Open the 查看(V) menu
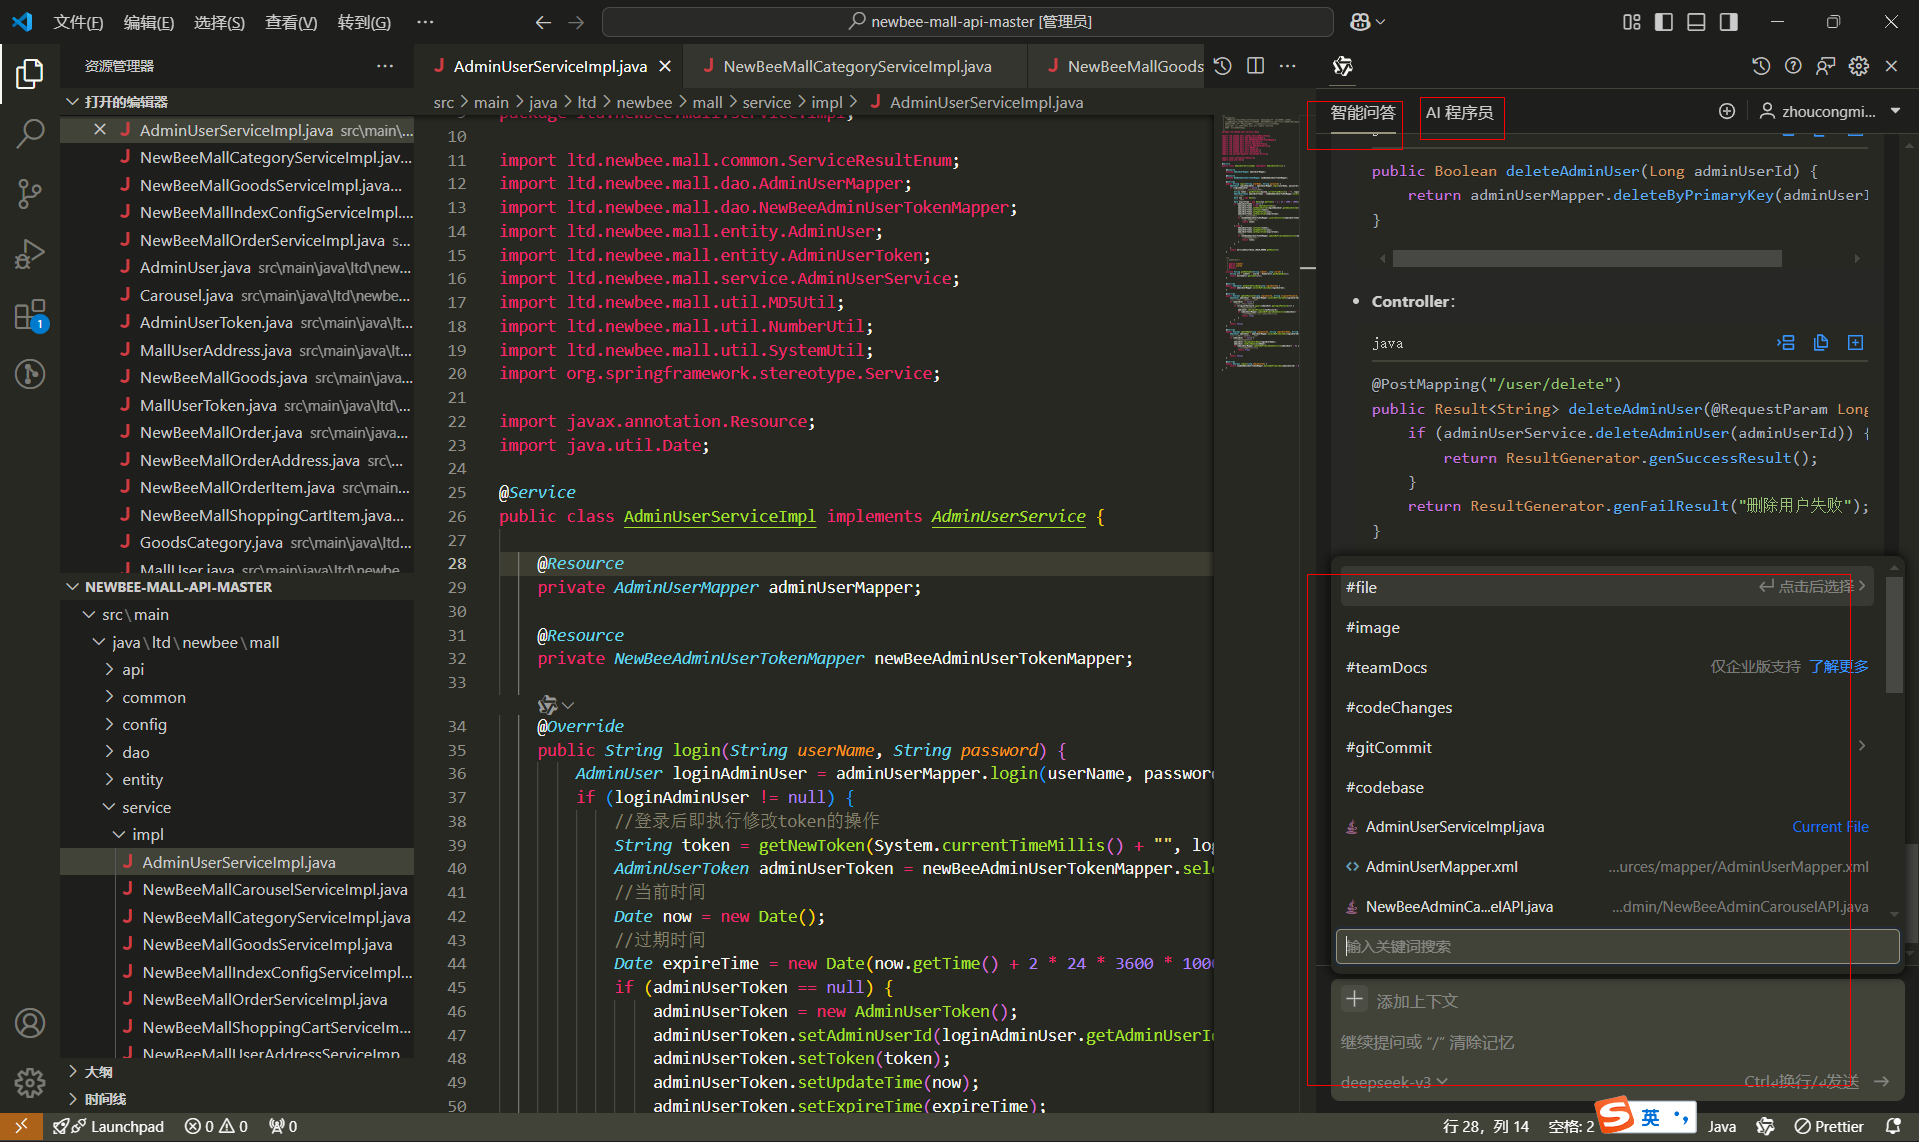1919x1142 pixels. point(290,22)
